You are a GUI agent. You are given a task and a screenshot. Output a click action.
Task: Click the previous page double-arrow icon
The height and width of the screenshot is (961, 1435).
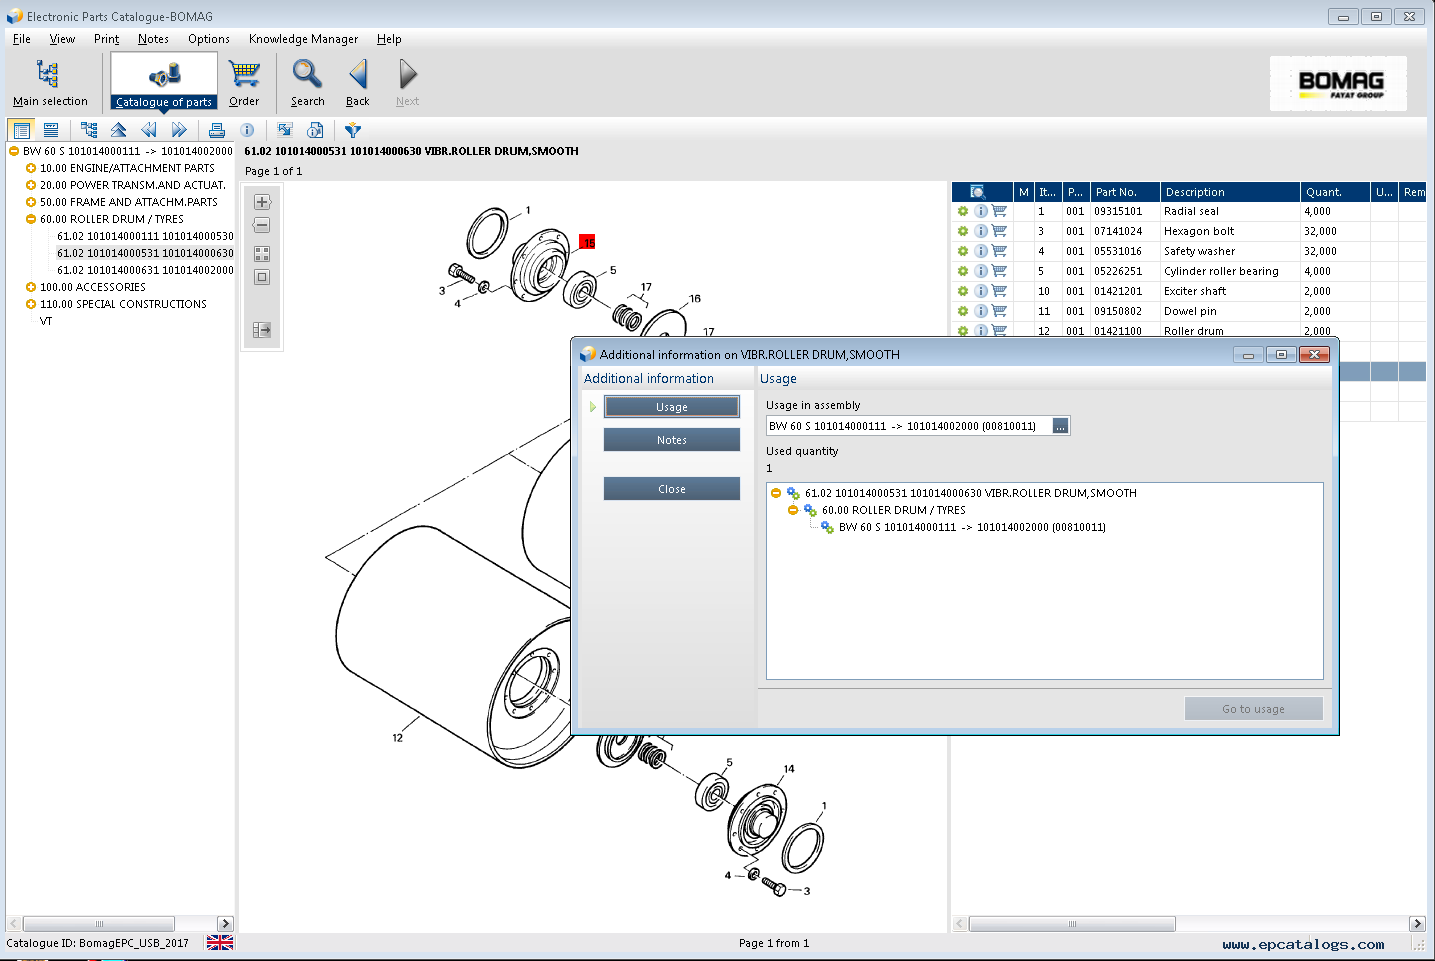pos(149,130)
